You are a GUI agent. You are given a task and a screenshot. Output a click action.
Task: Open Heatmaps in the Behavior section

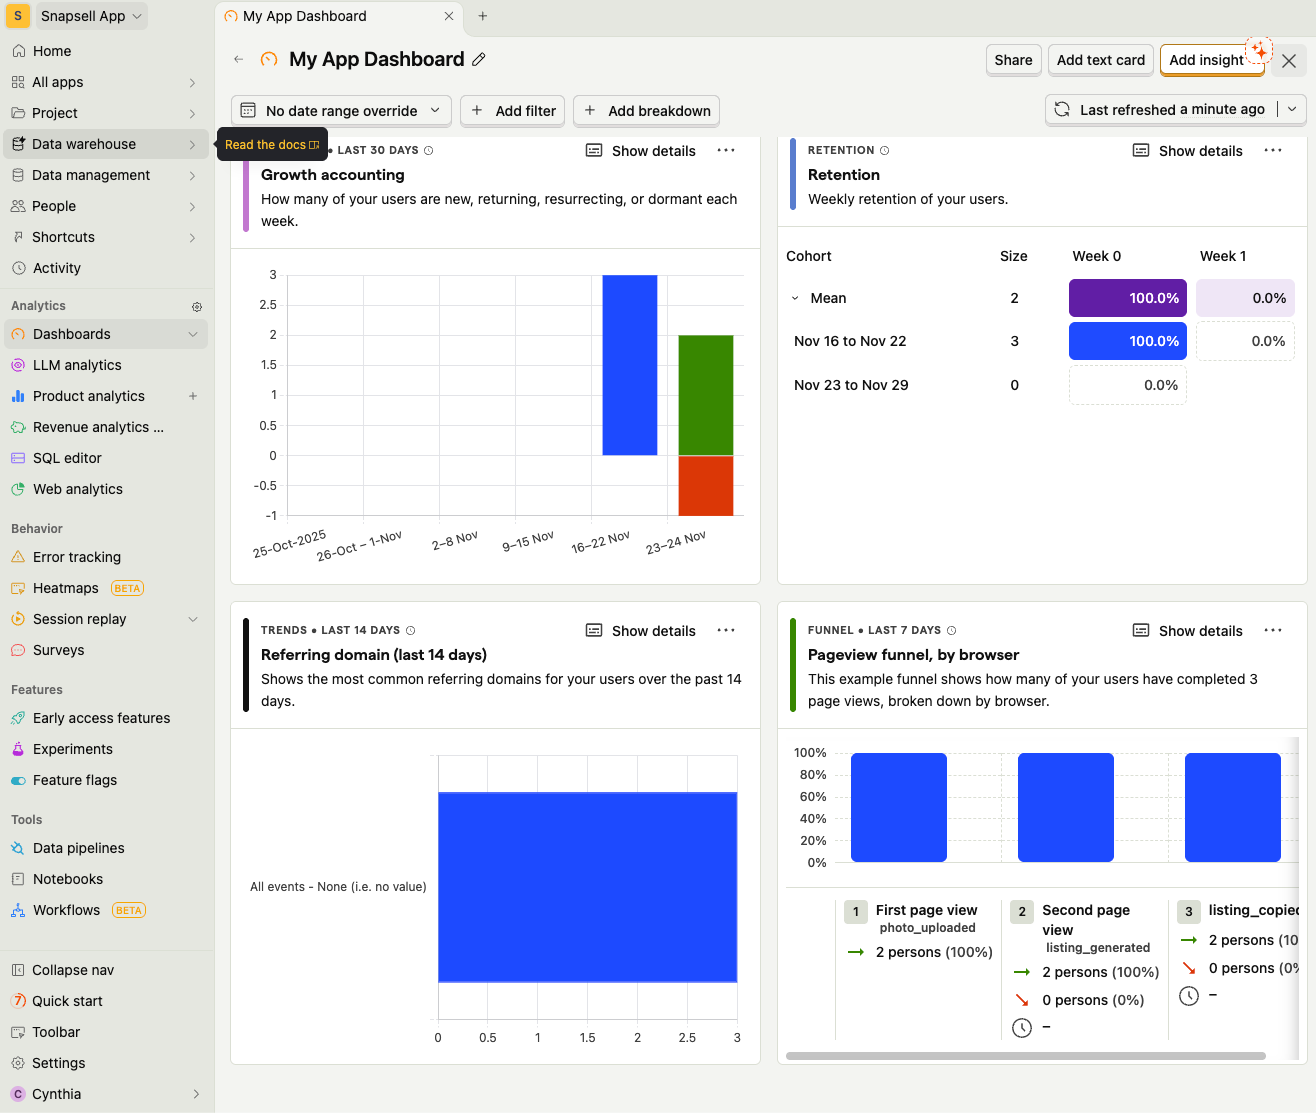[67, 587]
